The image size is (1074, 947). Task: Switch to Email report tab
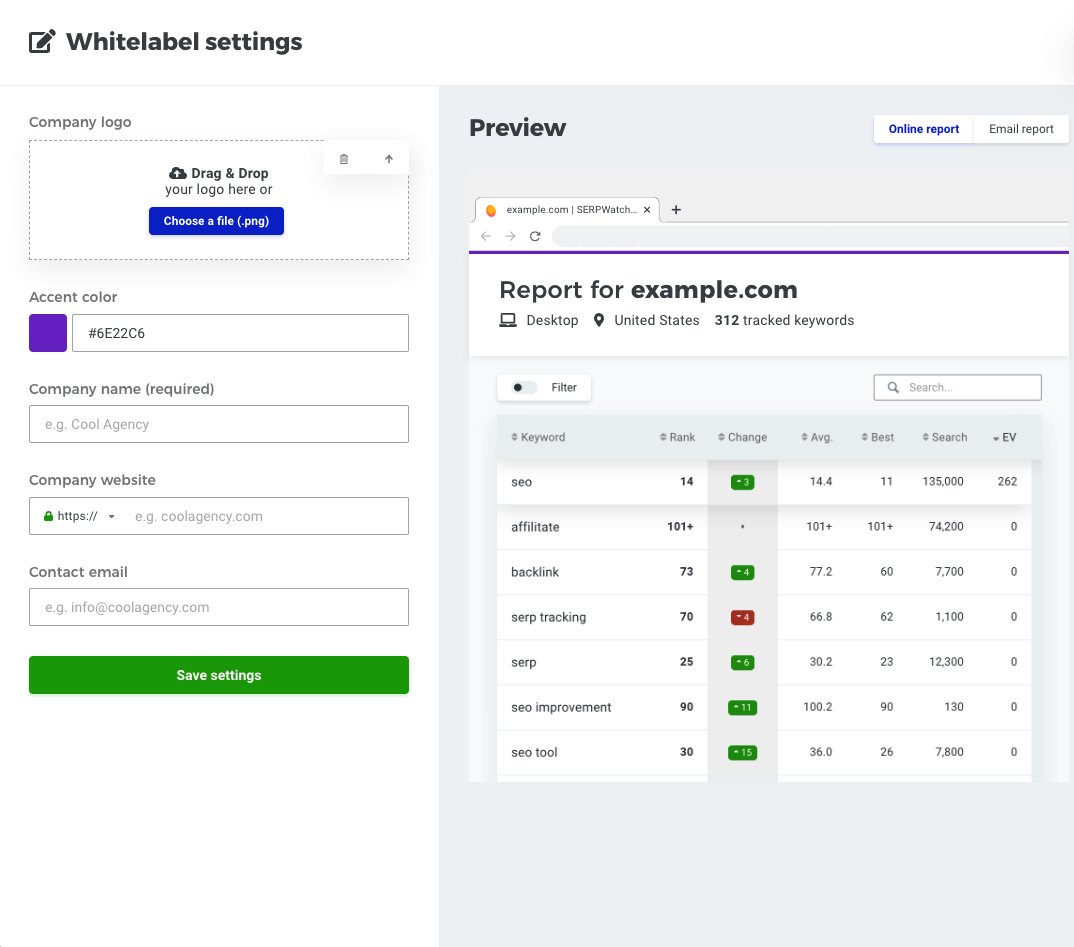coord(1021,129)
